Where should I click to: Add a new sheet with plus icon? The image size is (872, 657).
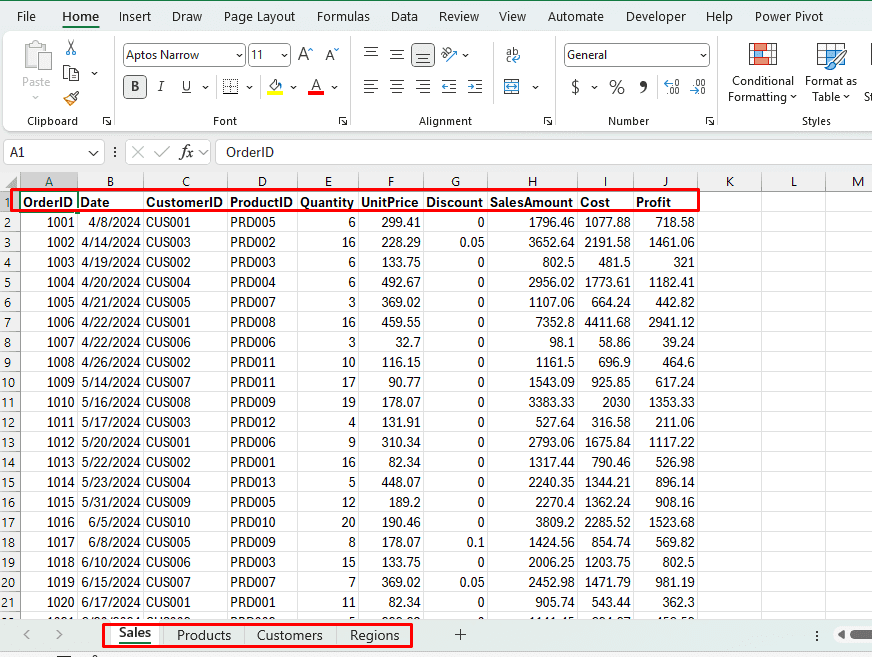coord(460,635)
